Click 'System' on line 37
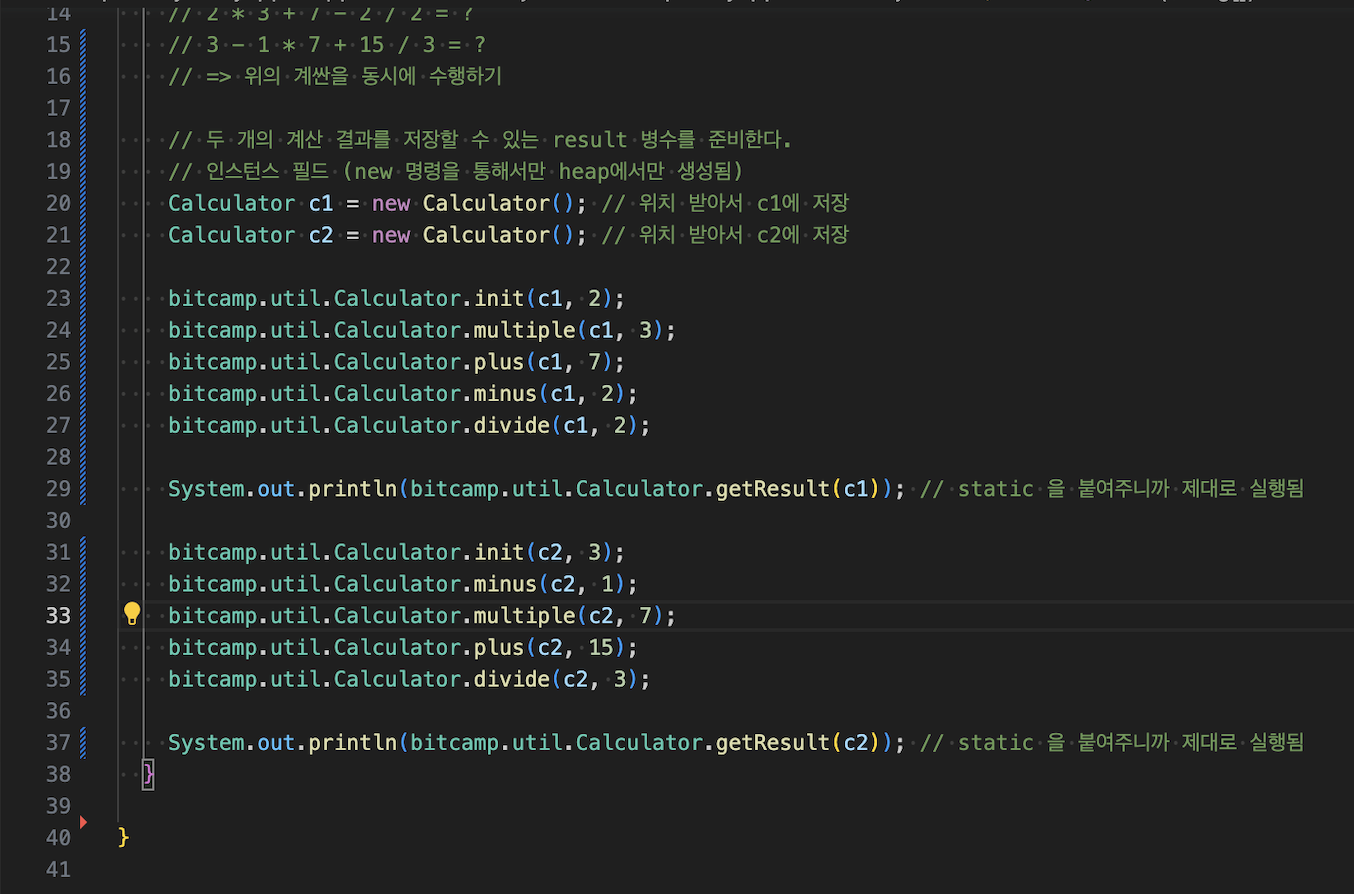1354x894 pixels. (206, 743)
